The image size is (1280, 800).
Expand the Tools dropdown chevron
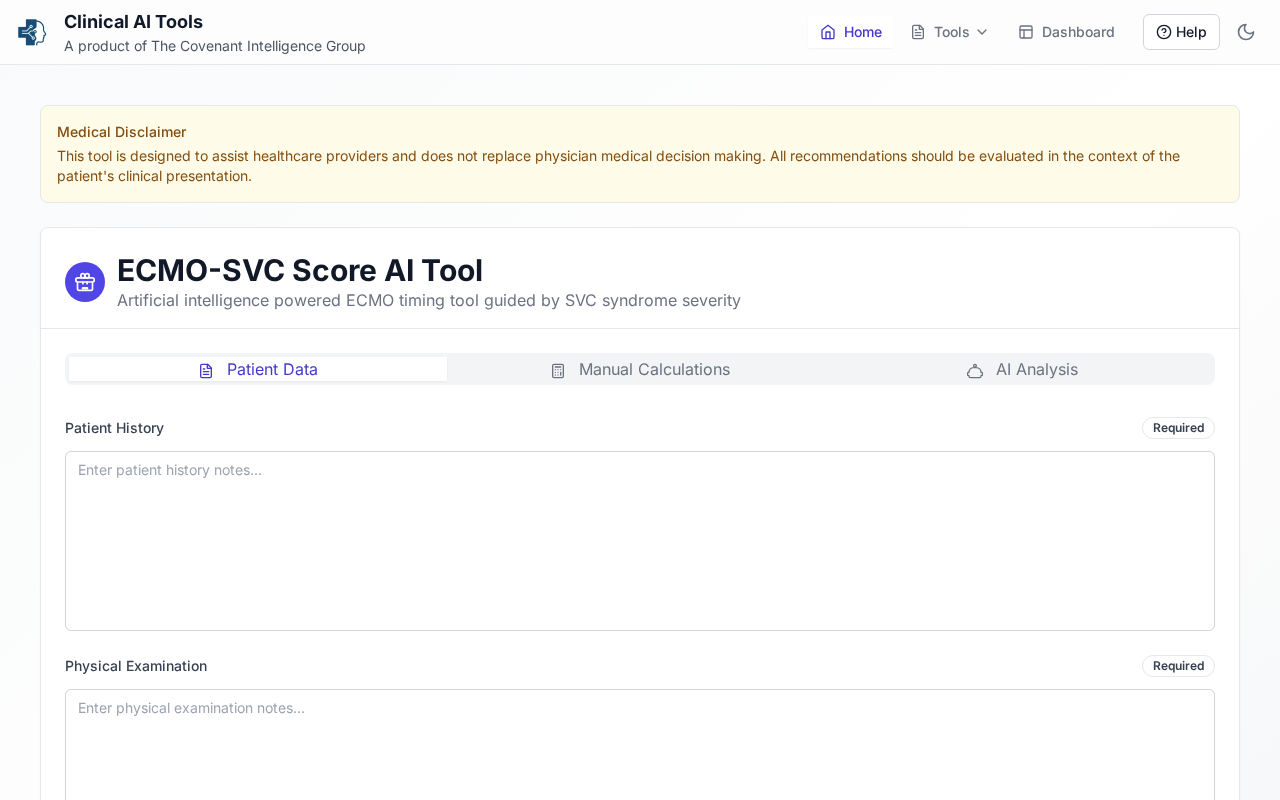point(982,32)
